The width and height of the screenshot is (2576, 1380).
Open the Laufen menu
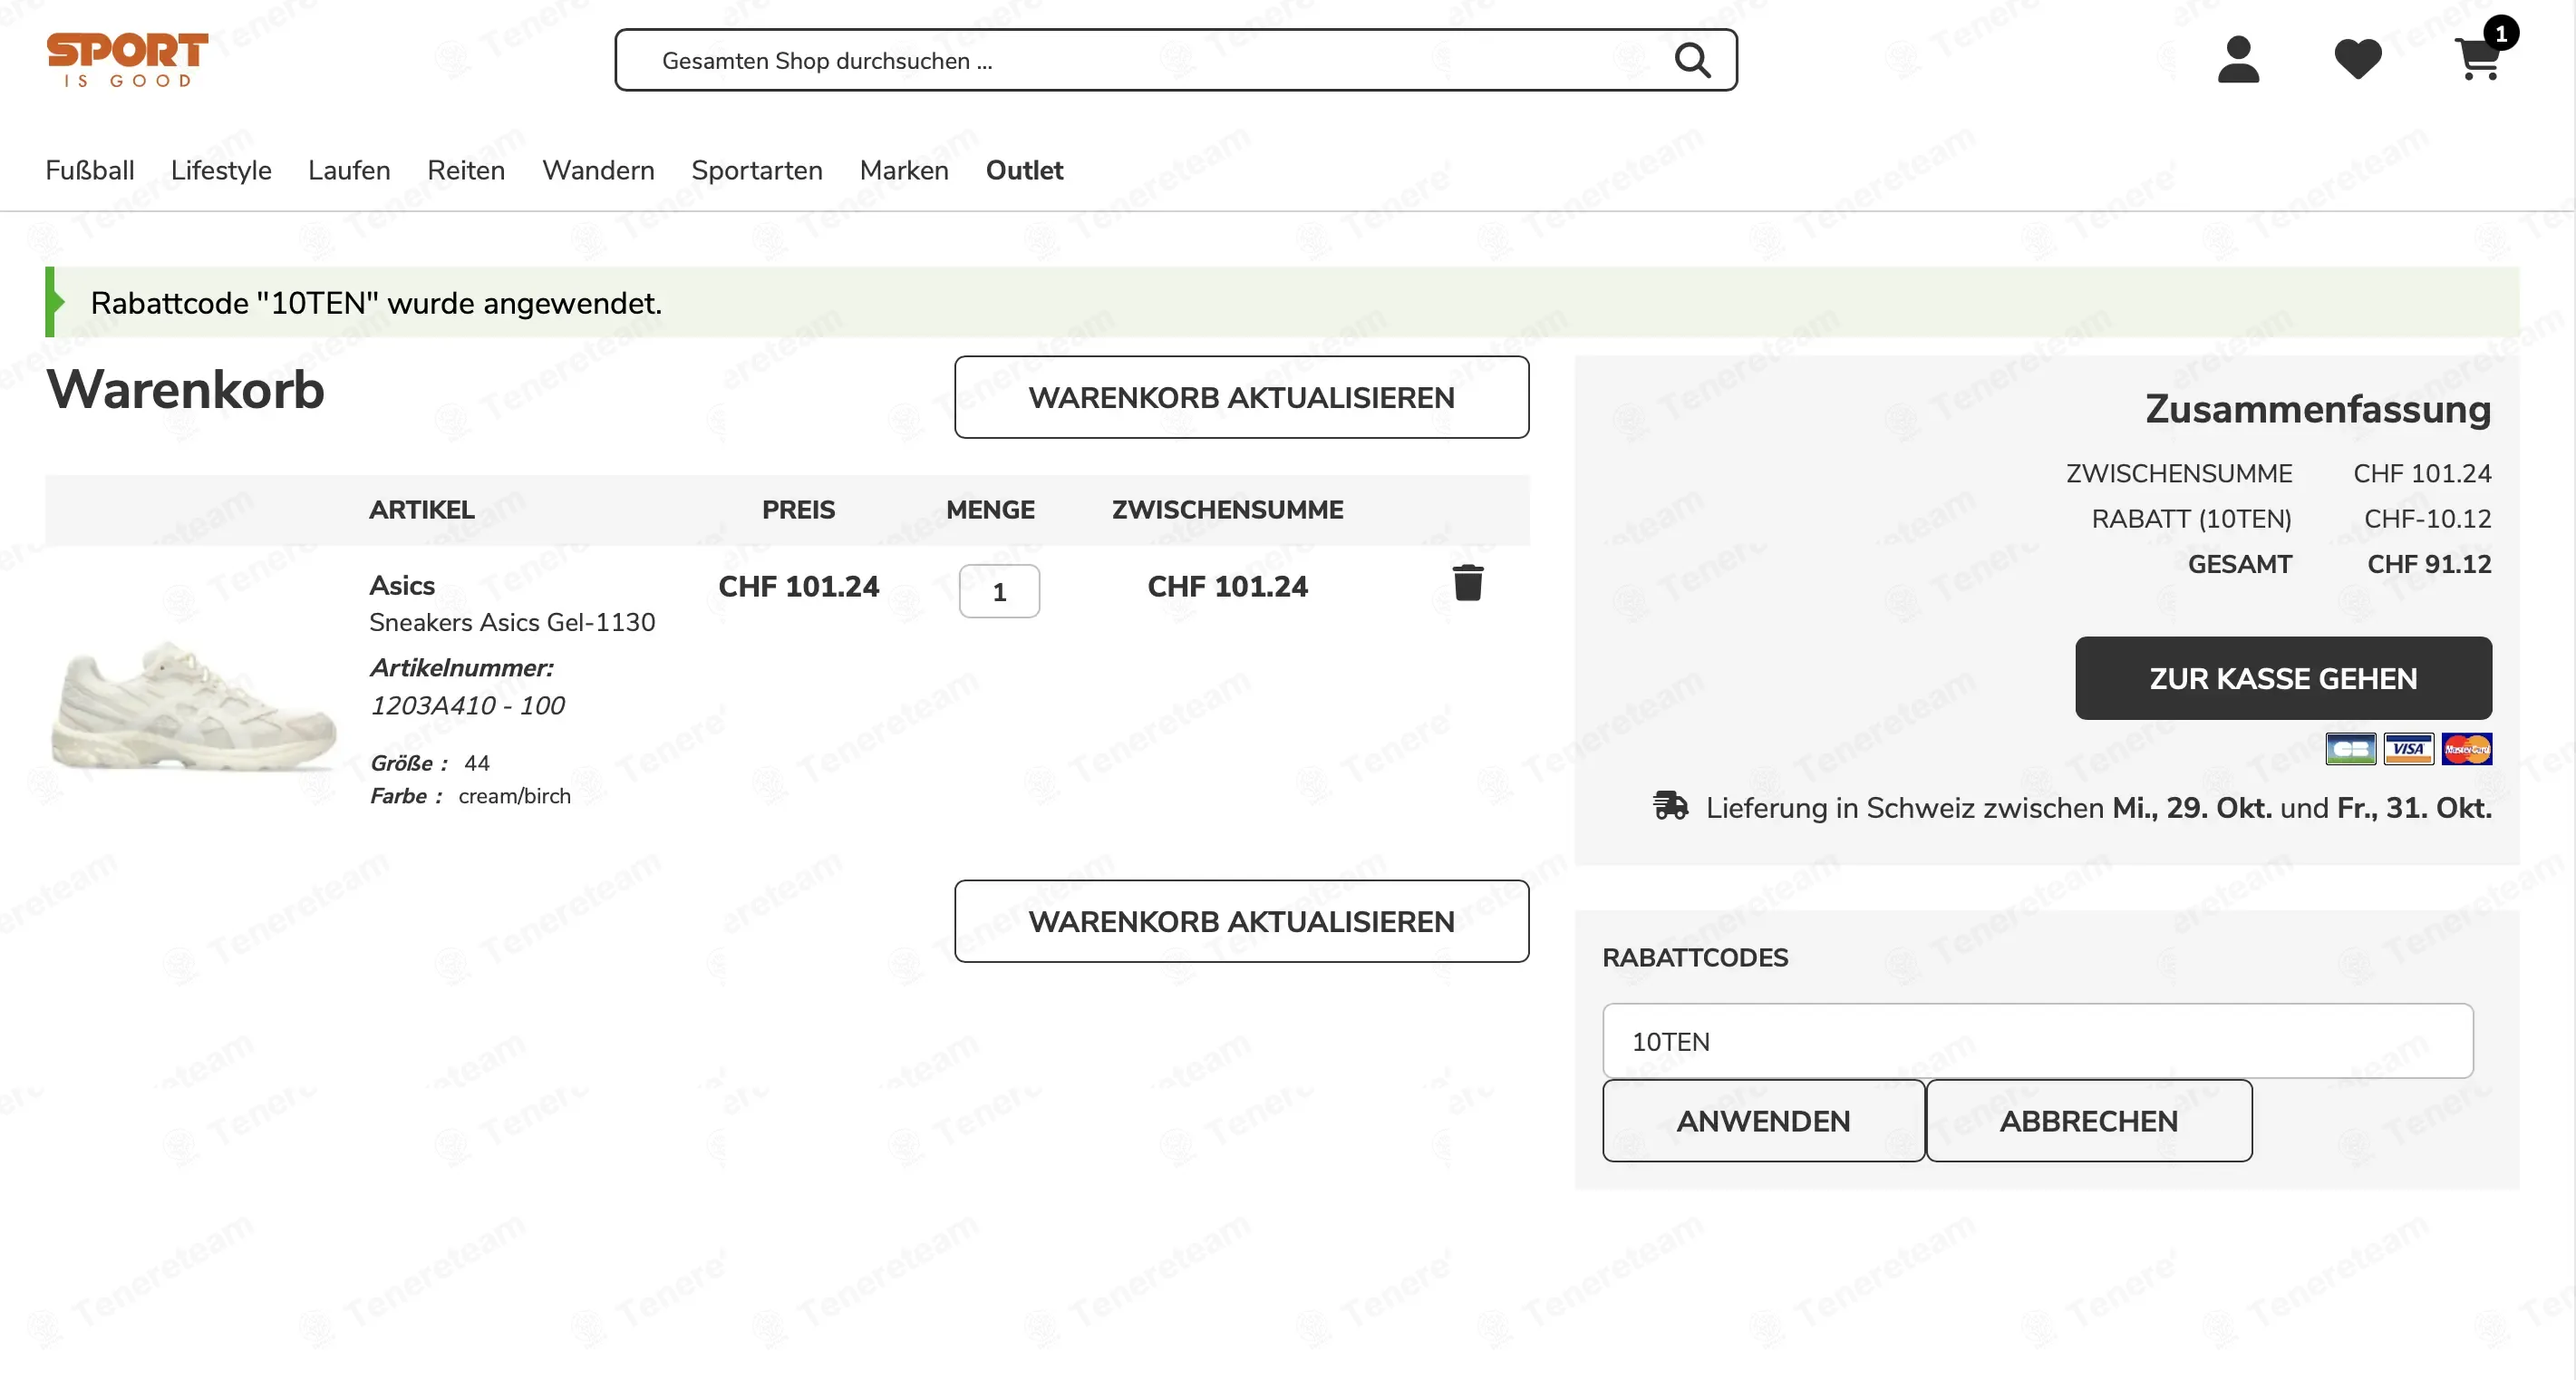(x=349, y=170)
